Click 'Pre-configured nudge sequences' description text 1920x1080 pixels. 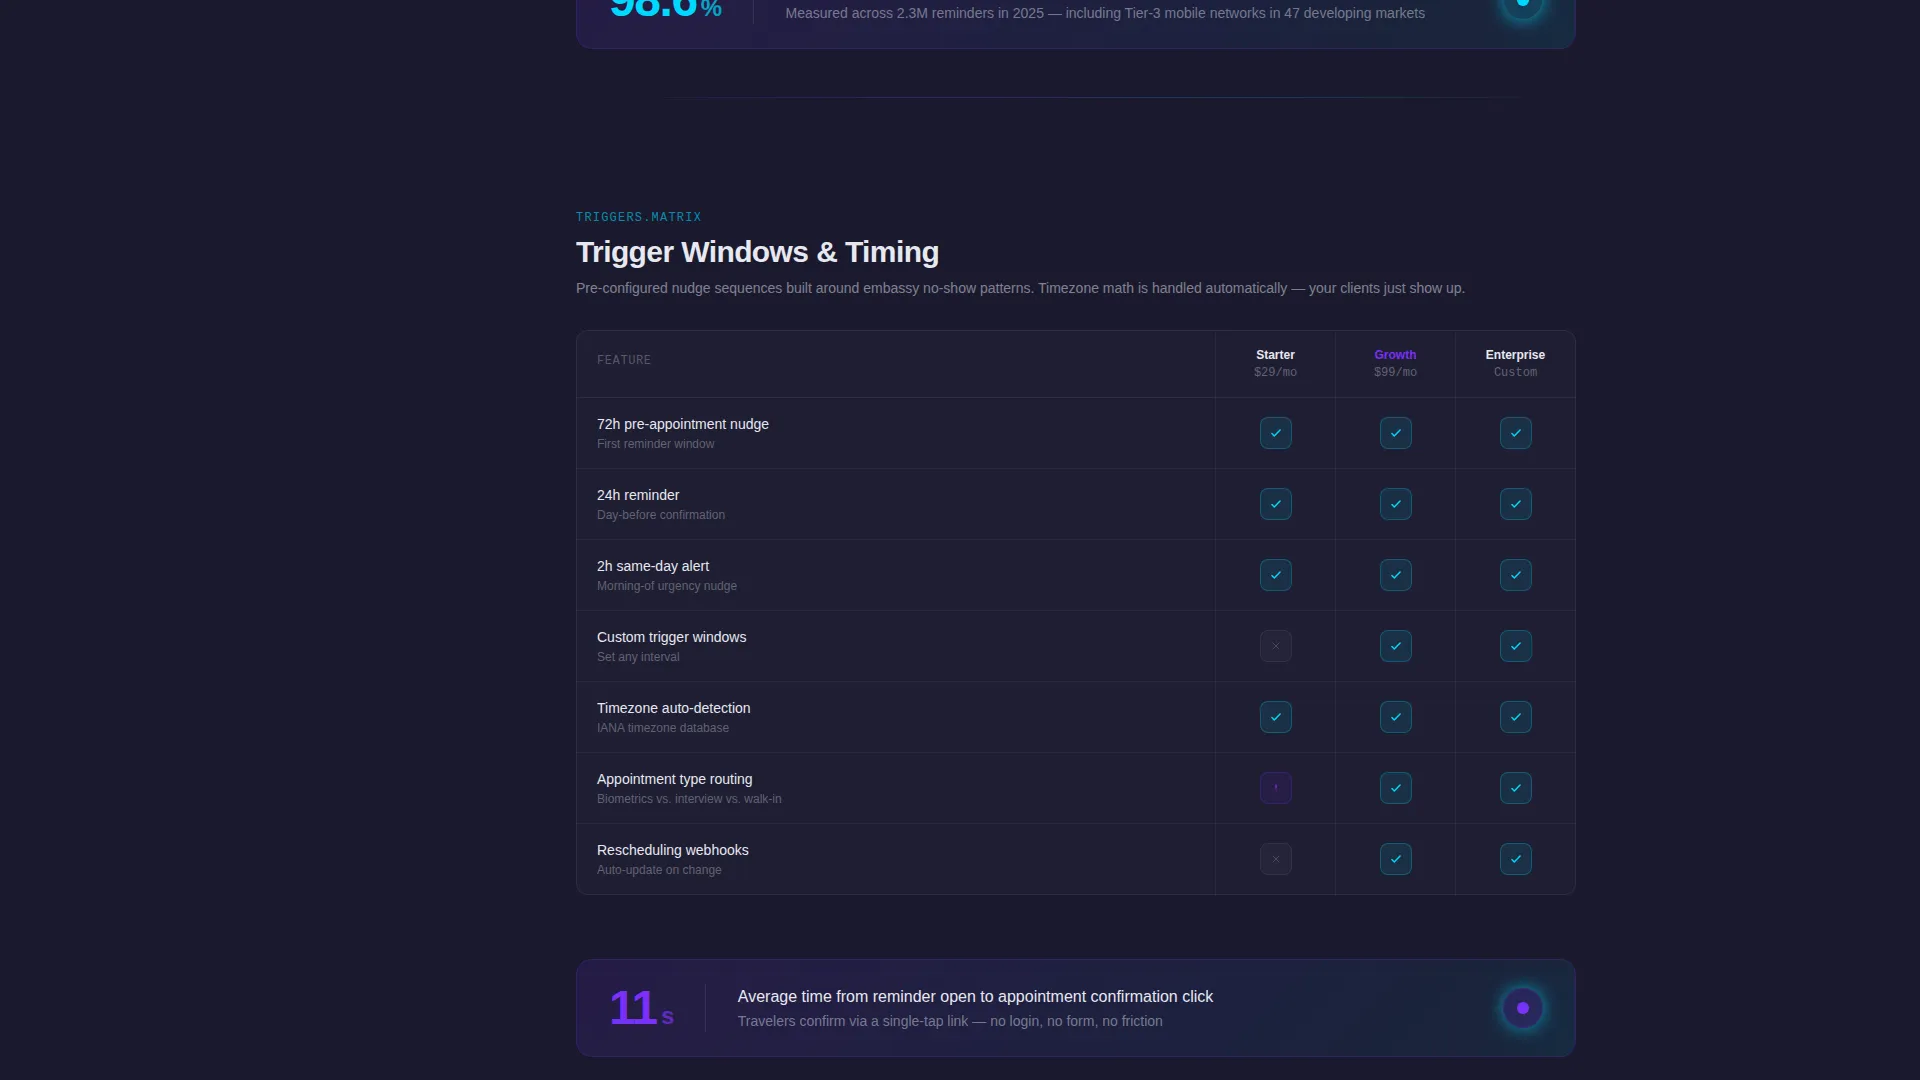[x=1020, y=288]
